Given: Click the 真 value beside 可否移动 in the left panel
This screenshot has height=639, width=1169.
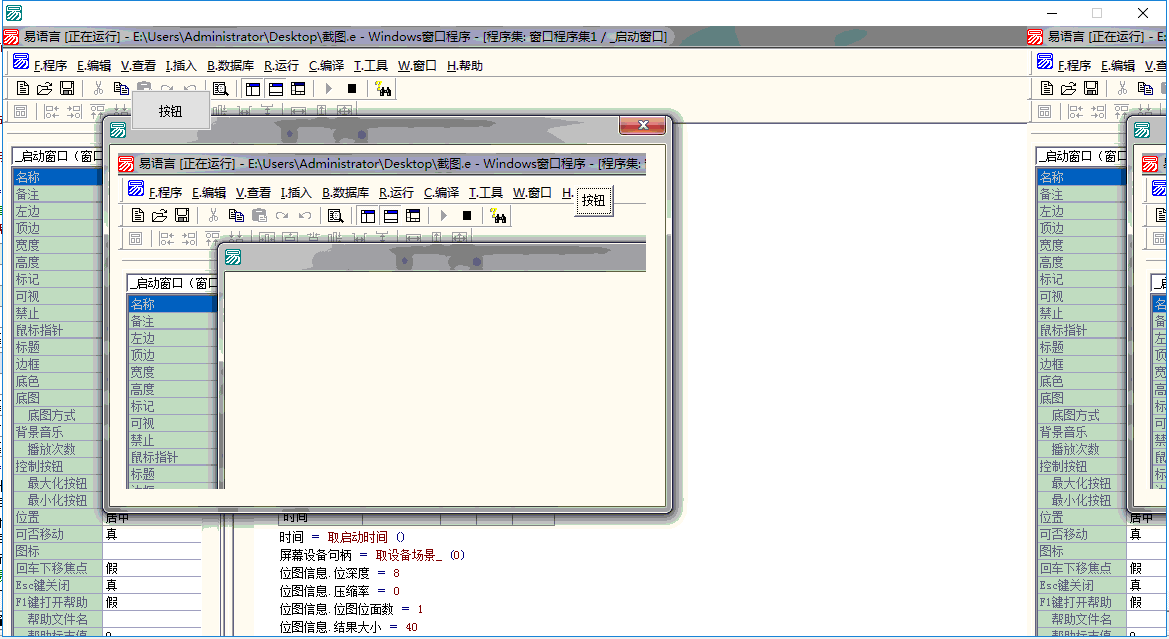Looking at the screenshot, I should (152, 534).
